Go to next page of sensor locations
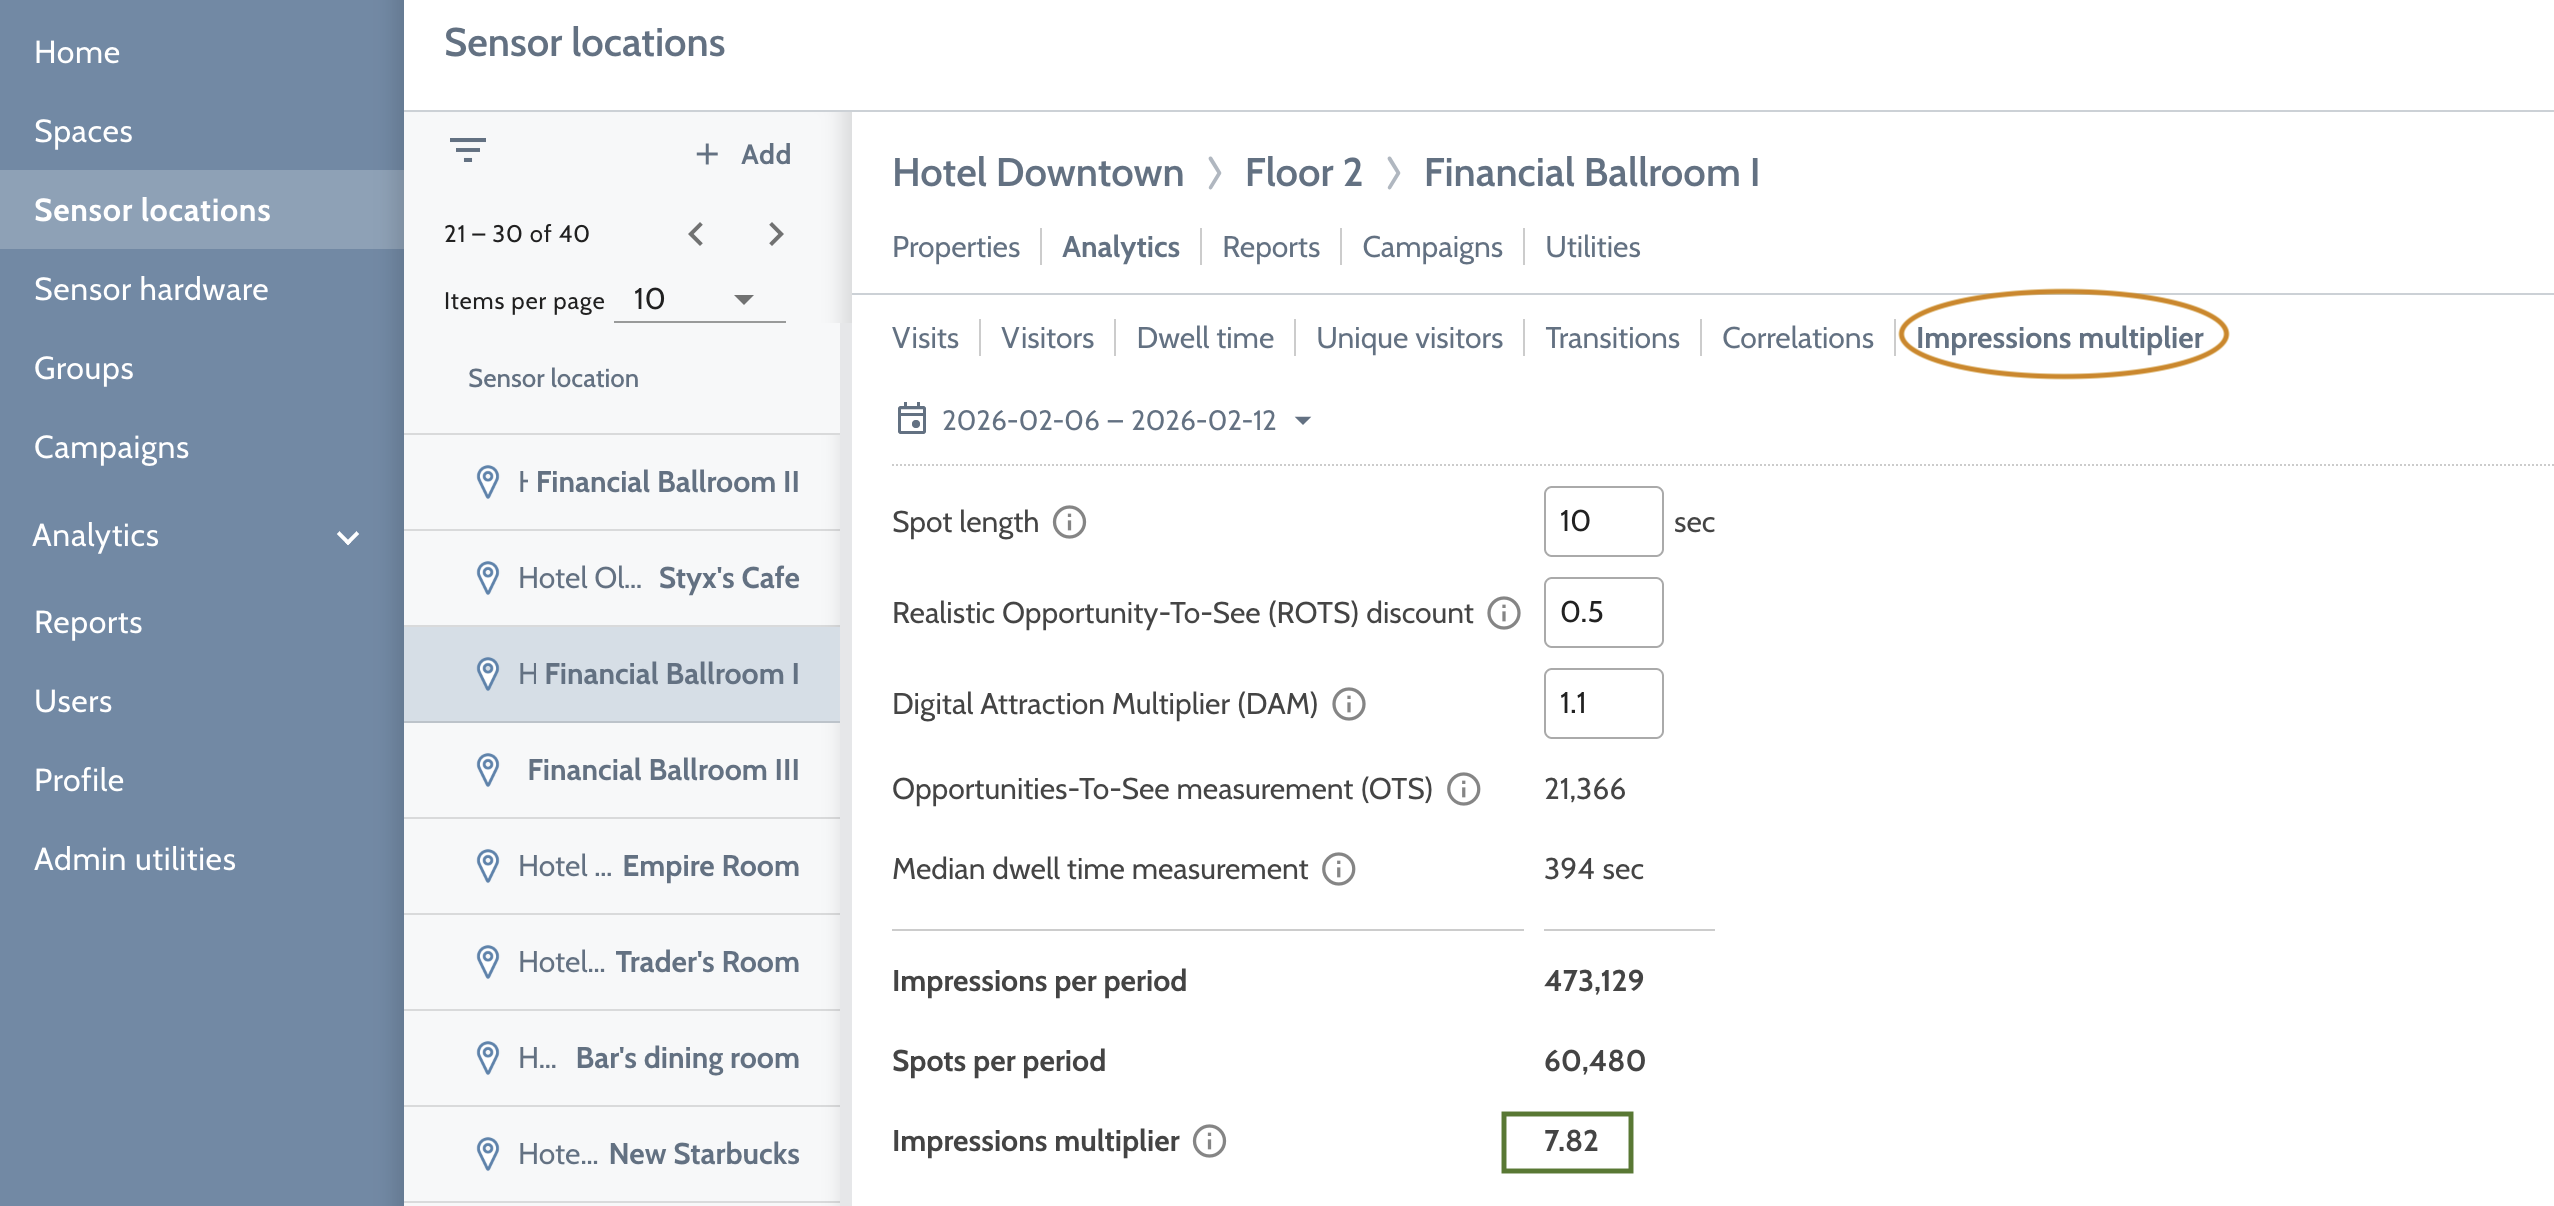 point(776,234)
